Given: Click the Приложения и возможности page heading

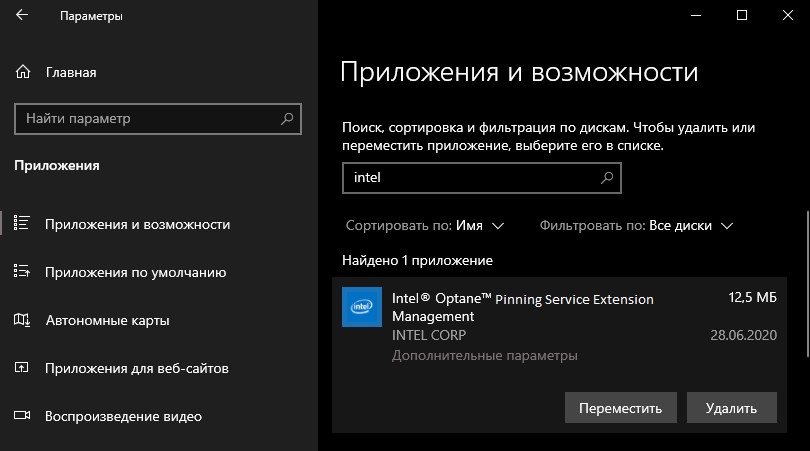Looking at the screenshot, I should [x=519, y=71].
